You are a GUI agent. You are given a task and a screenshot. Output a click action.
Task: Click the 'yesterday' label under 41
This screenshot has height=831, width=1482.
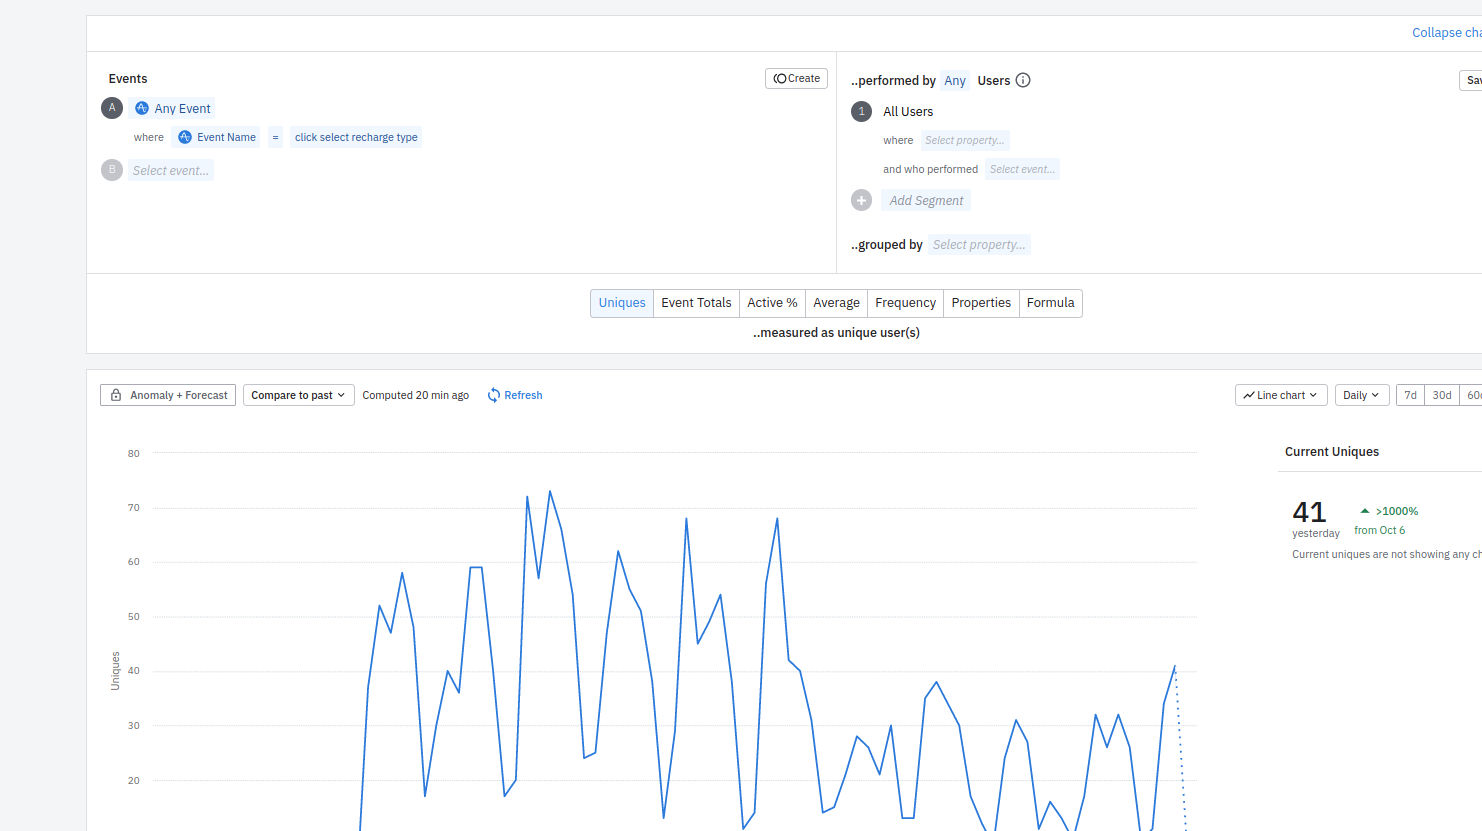click(x=1316, y=533)
